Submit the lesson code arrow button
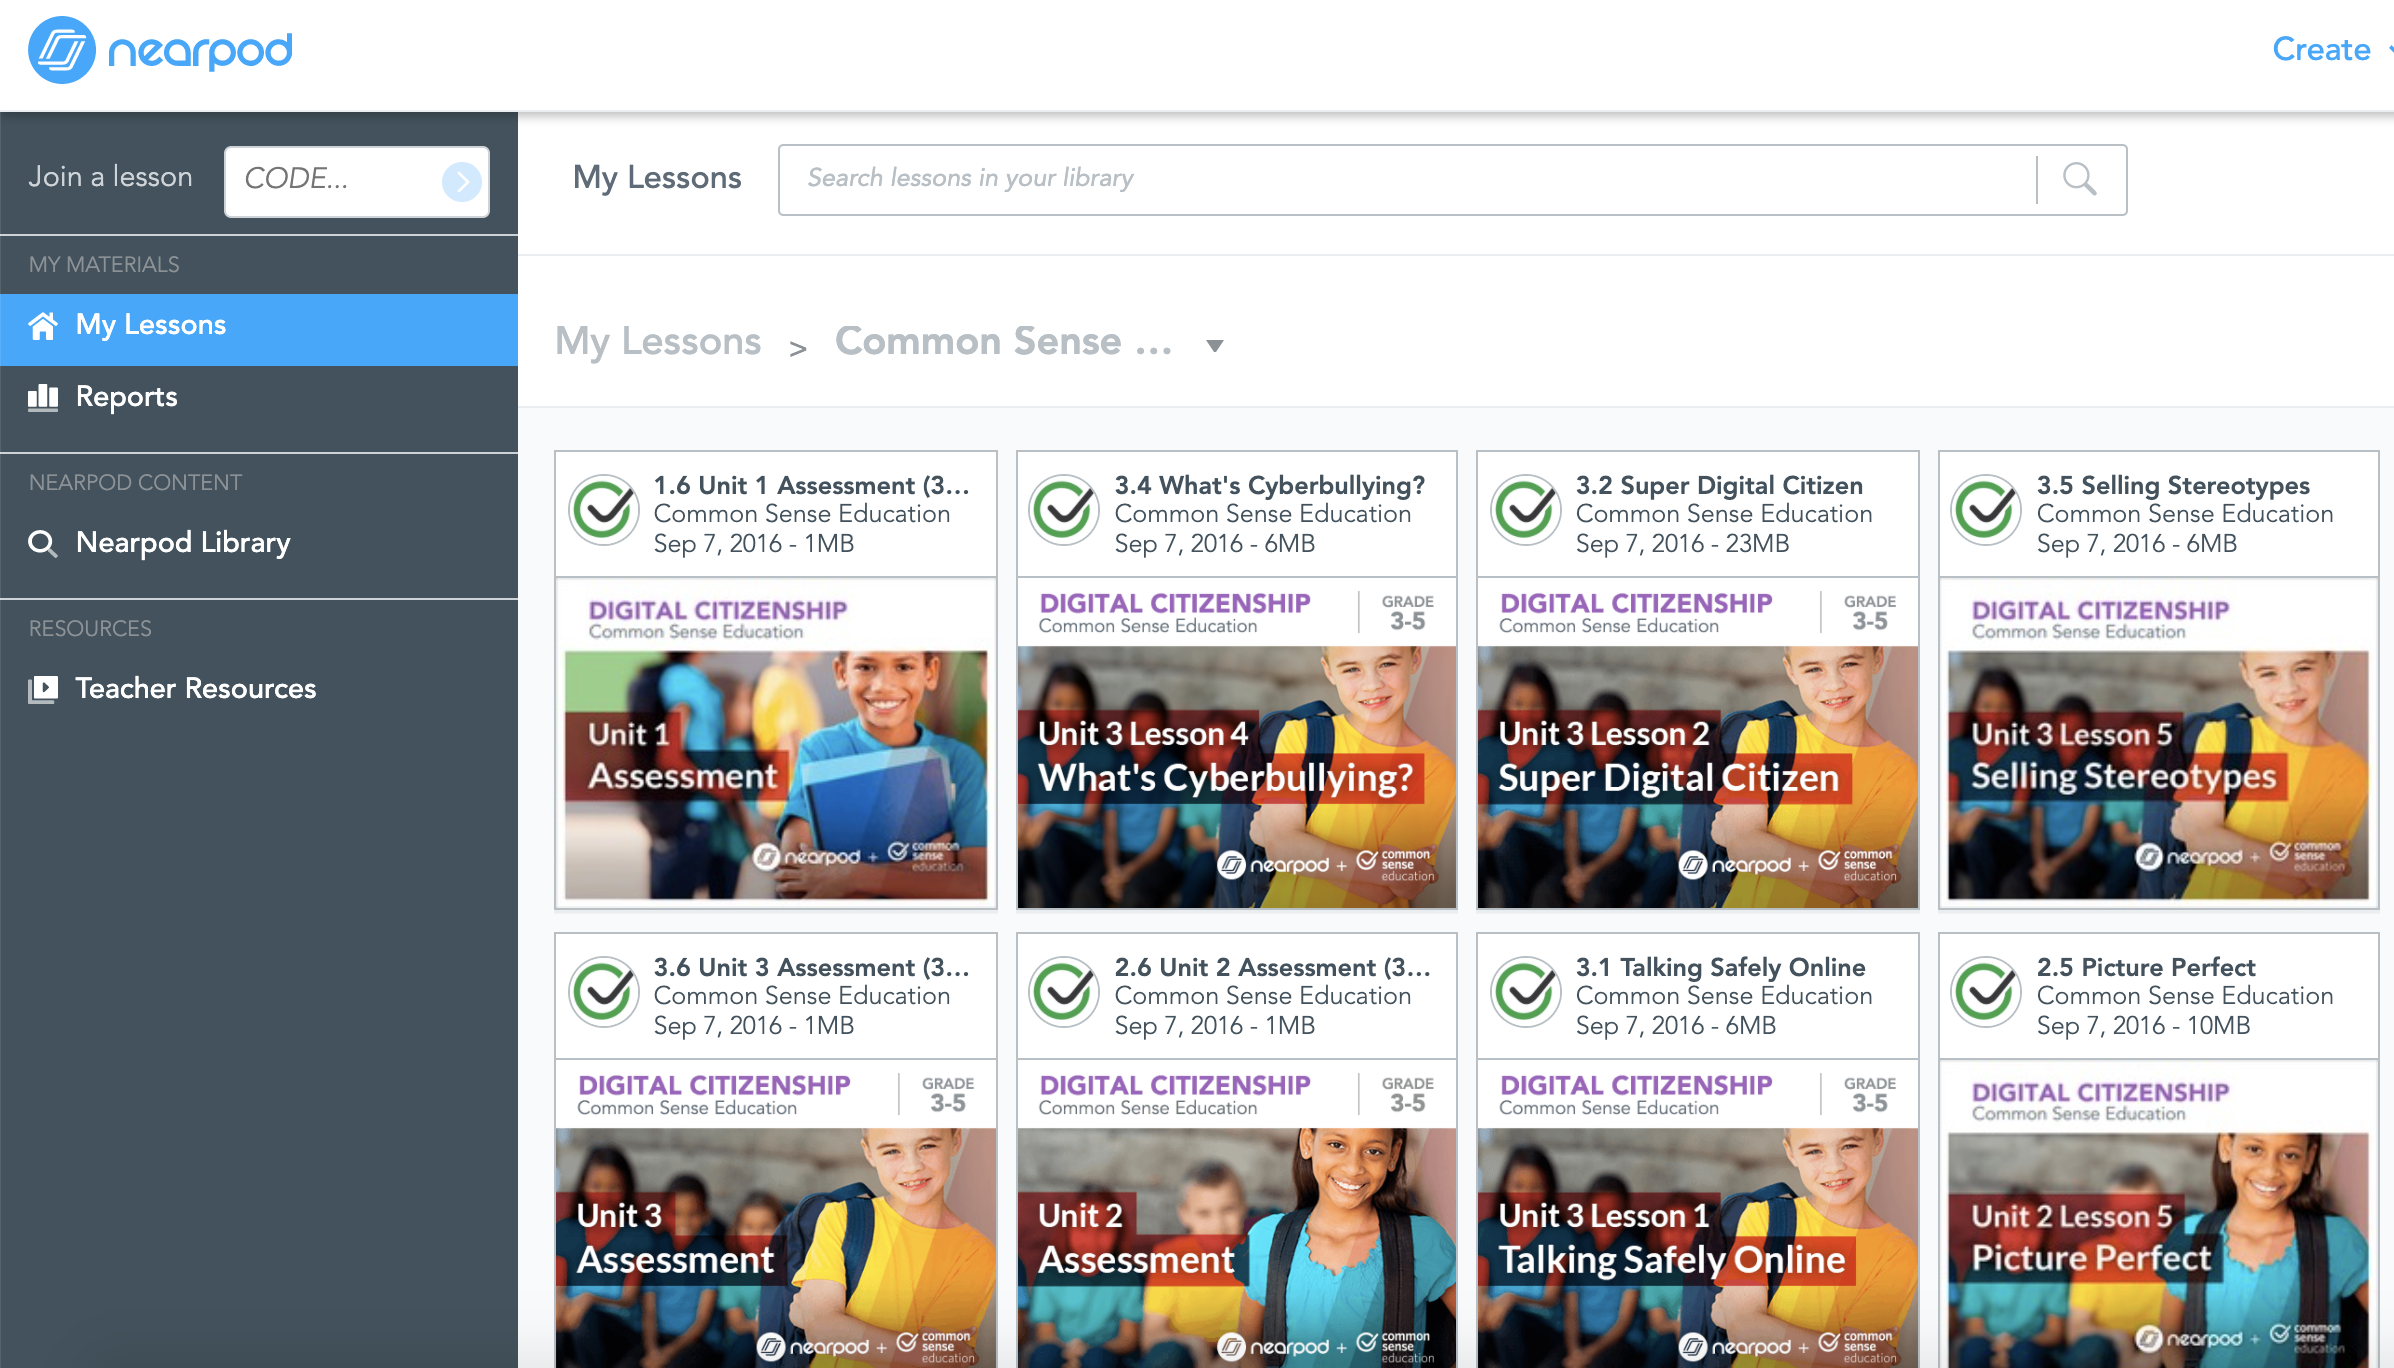This screenshot has height=1368, width=2394. coord(461,181)
